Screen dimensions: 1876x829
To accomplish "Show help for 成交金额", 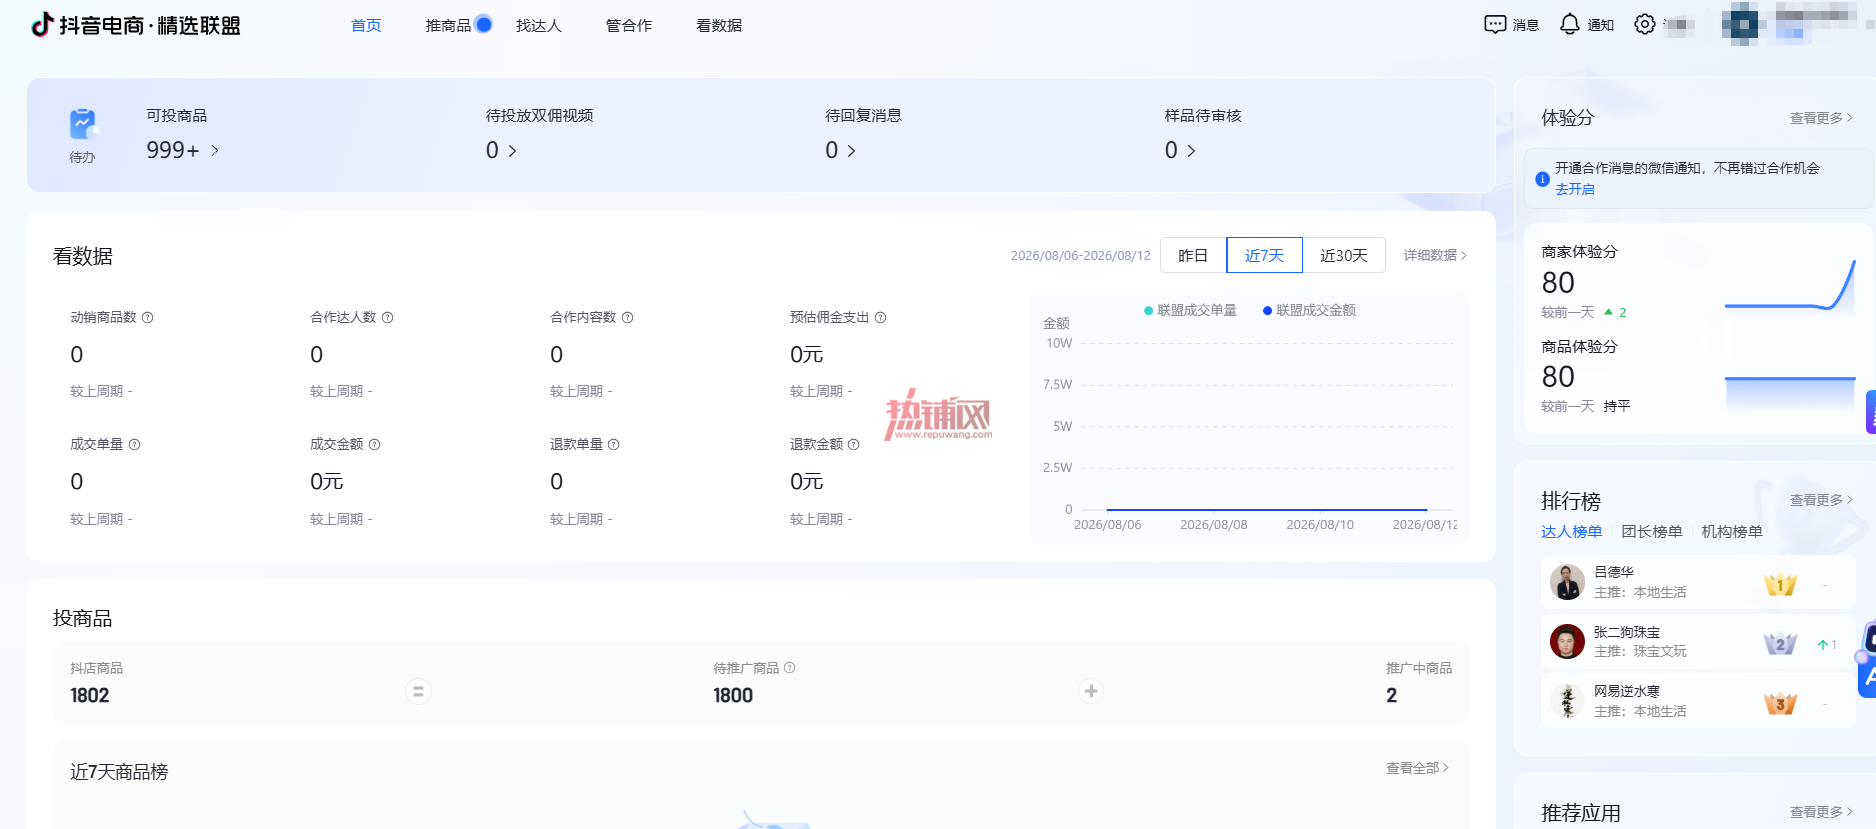I will (x=375, y=445).
